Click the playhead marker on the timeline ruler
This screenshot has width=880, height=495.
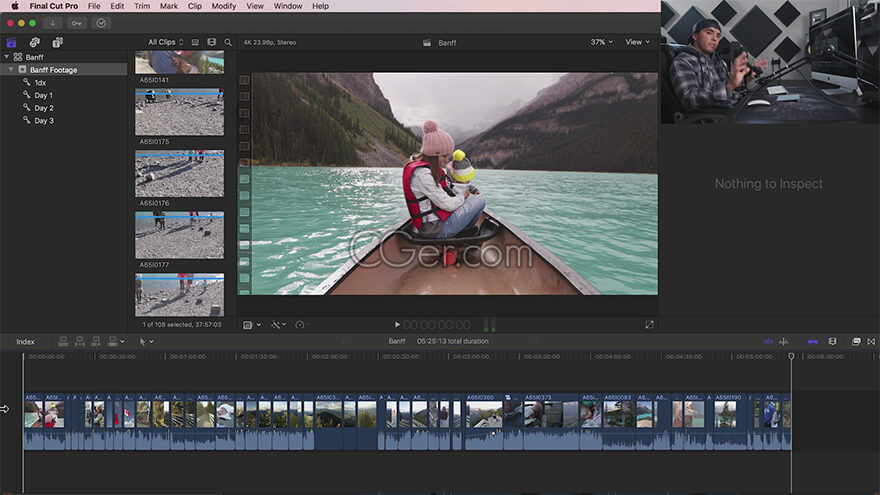791,356
